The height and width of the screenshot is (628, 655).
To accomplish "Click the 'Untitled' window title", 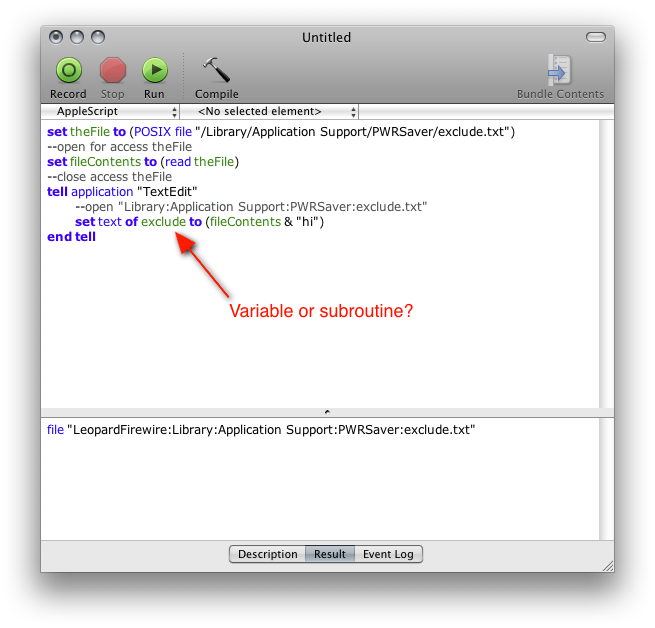I will [x=326, y=38].
